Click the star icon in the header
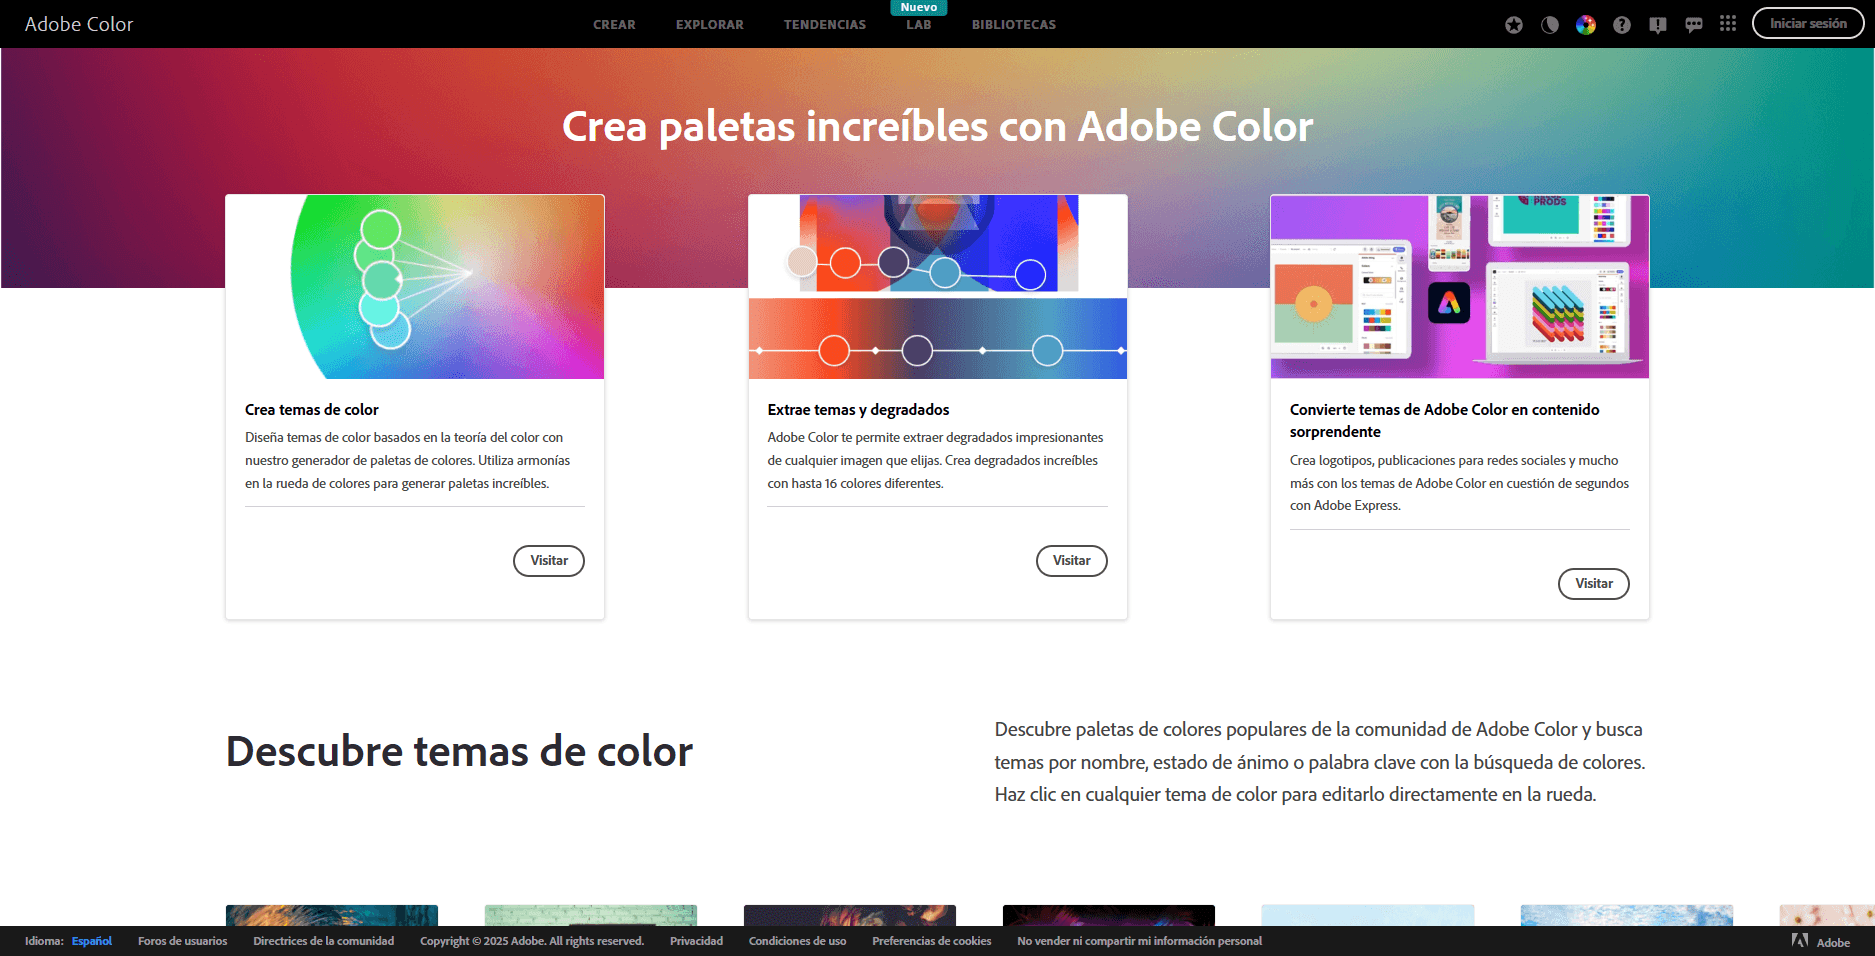Image resolution: width=1875 pixels, height=956 pixels. click(x=1514, y=25)
